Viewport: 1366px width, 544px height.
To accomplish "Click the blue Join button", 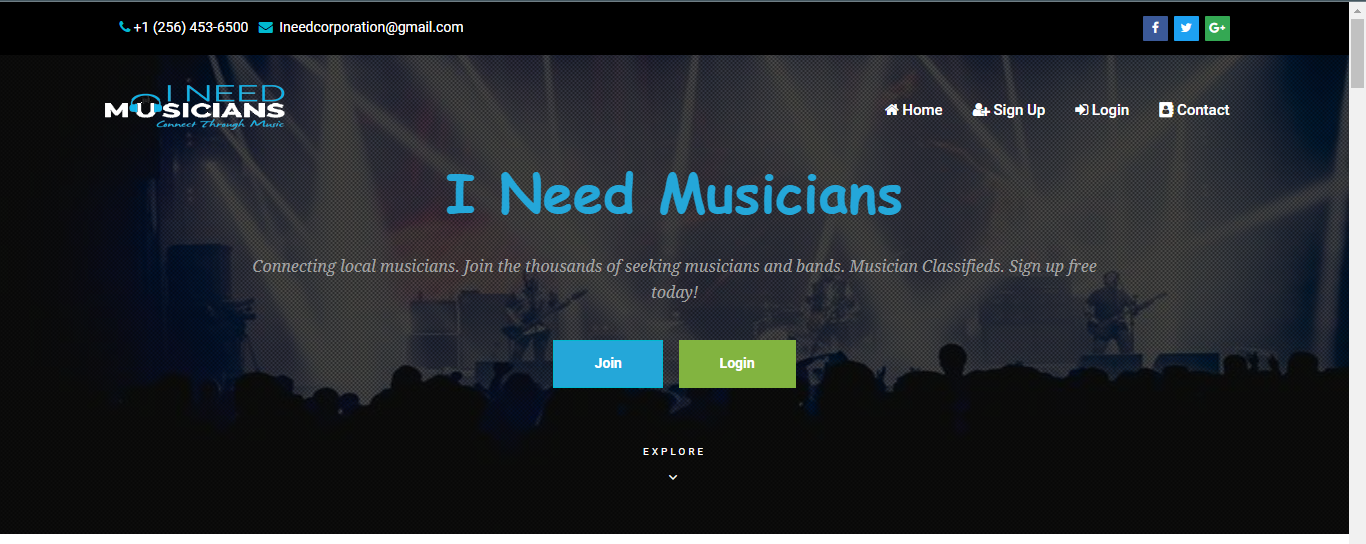I will (x=608, y=364).
